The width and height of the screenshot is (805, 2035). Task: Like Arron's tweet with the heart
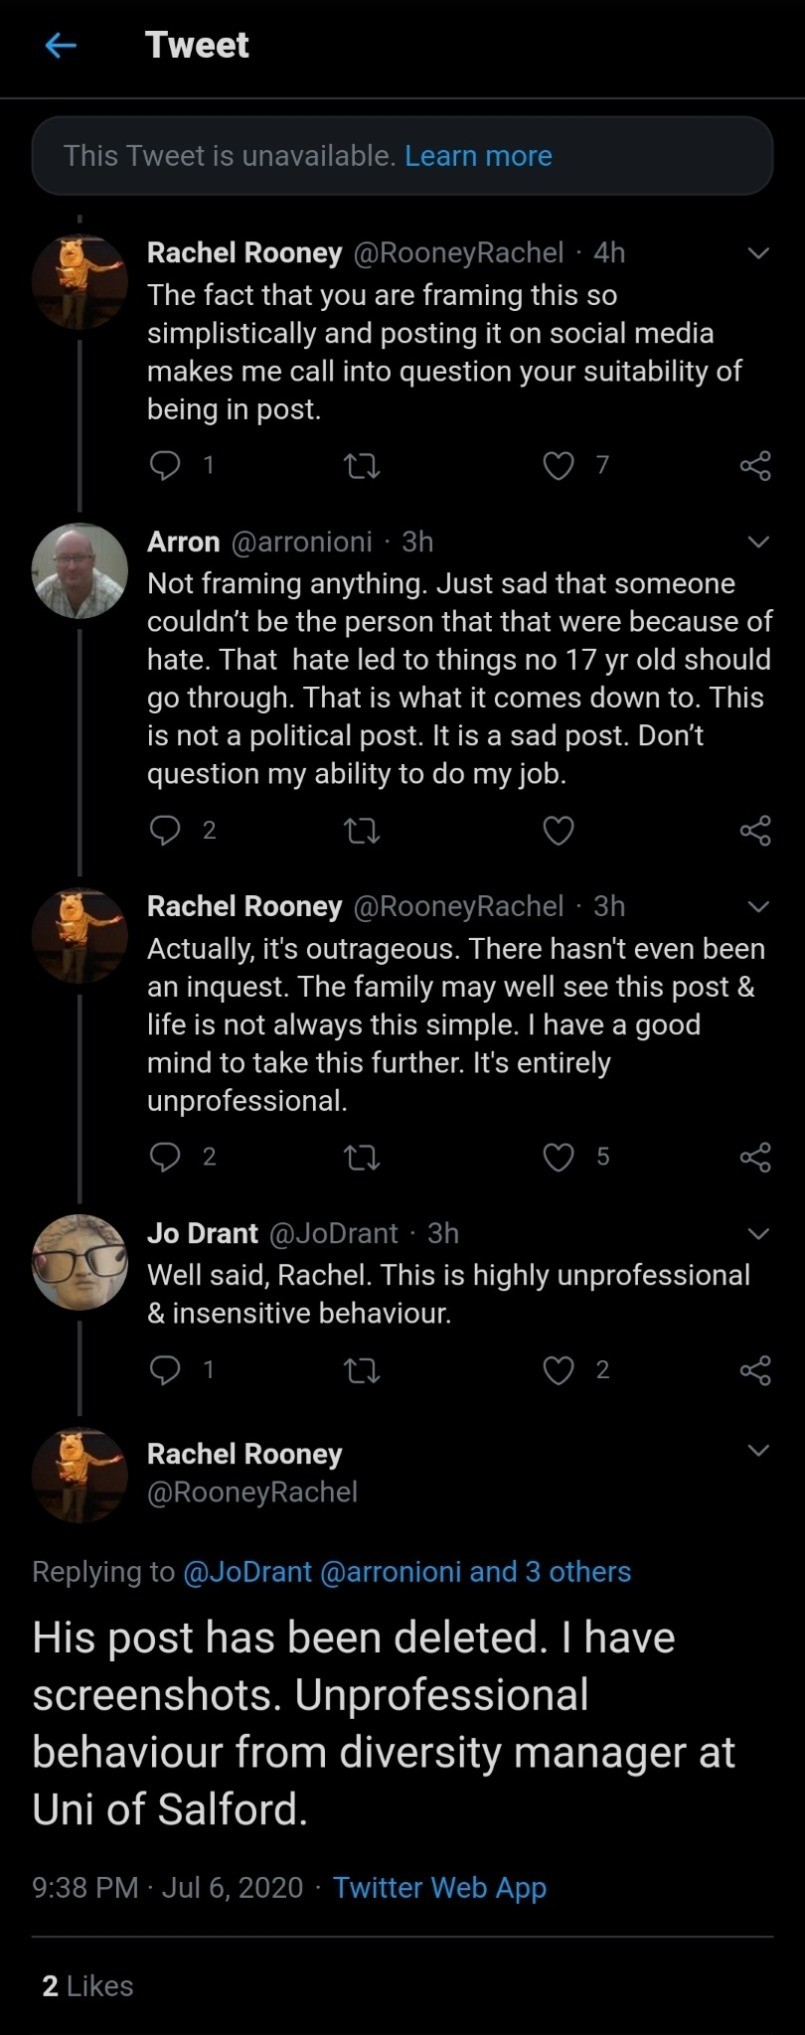point(558,831)
